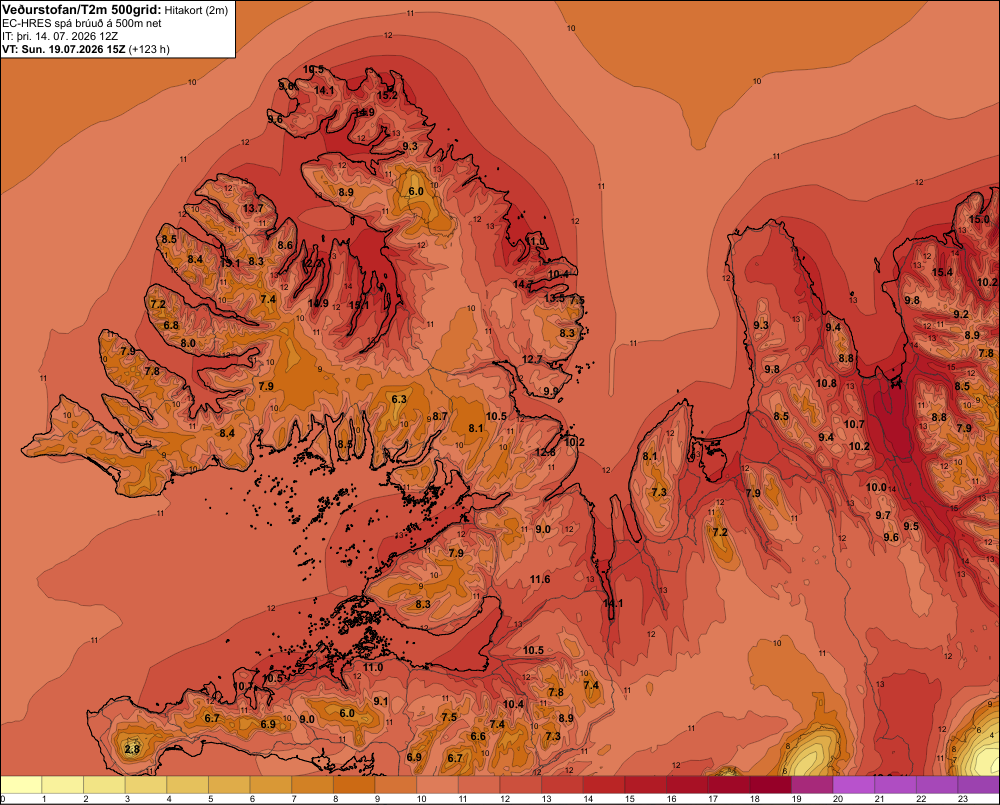
Task: Click the 10.8 temperature reading
Action: tap(826, 383)
